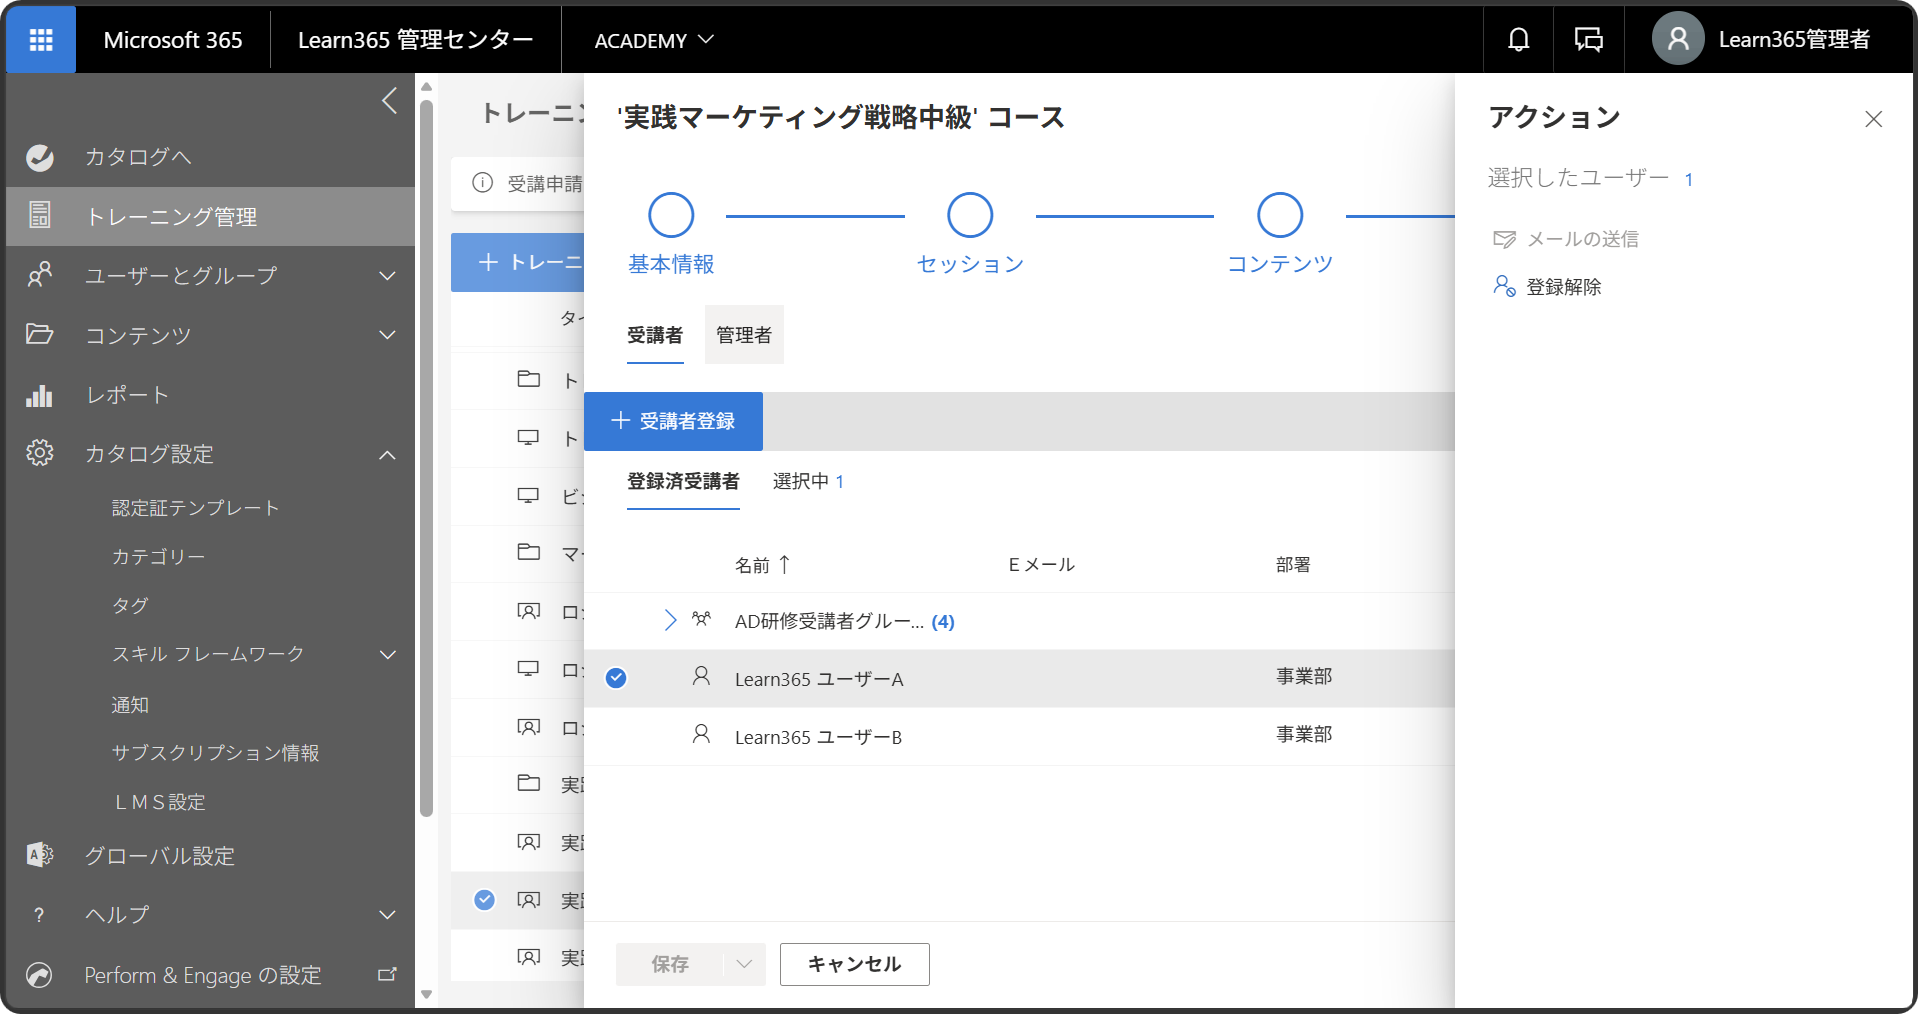
Task: Collapse カタログ設定 menu
Action: [388, 455]
